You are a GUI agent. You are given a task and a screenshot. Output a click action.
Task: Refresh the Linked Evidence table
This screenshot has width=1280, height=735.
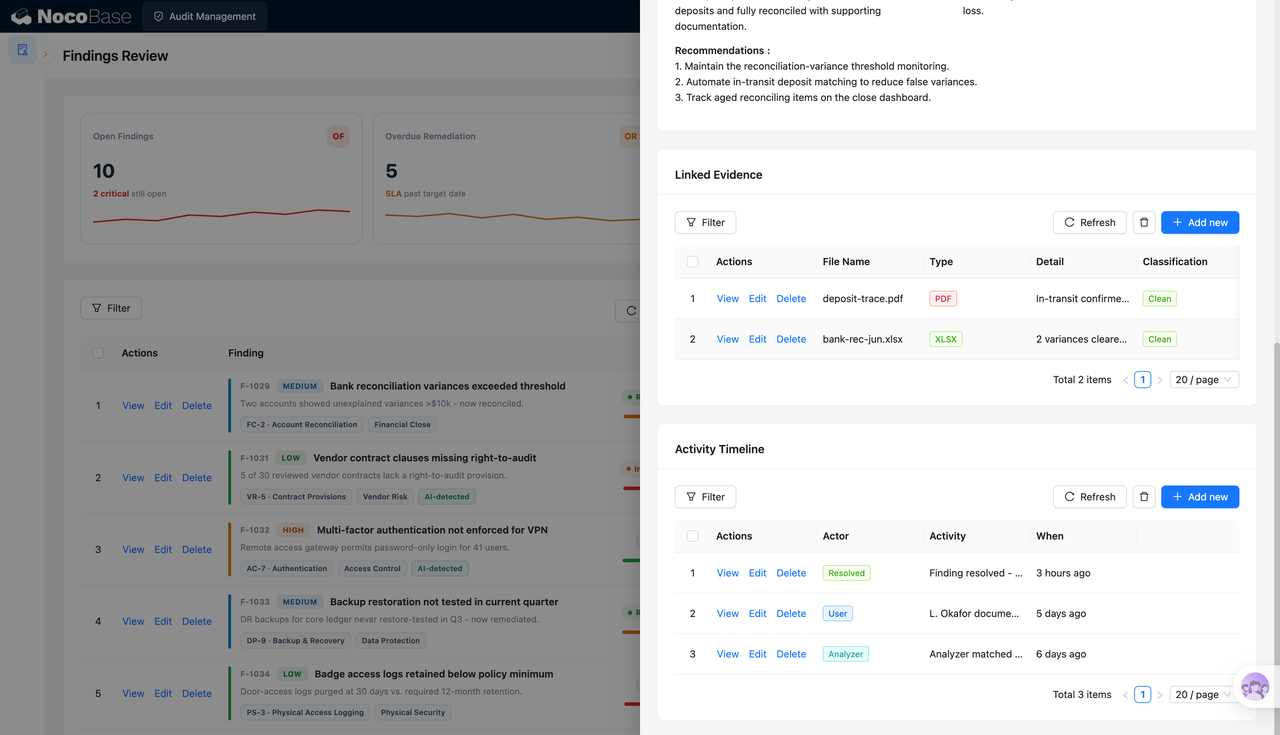(x=1090, y=222)
